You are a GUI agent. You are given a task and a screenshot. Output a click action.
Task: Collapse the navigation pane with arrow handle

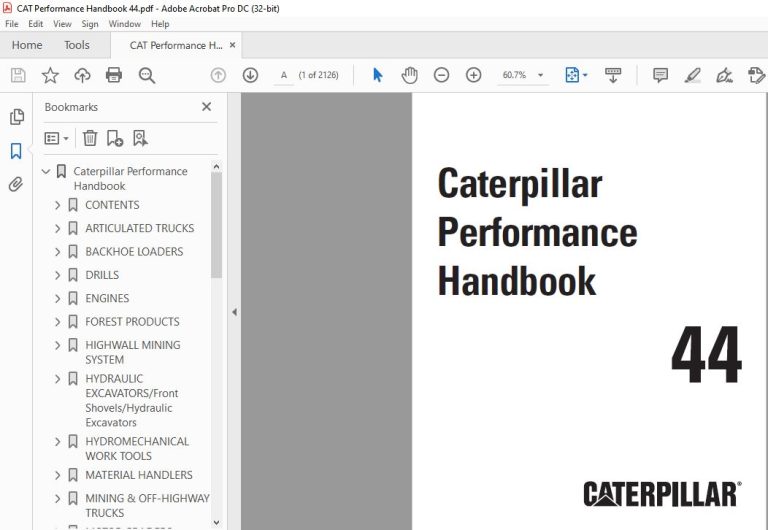click(x=235, y=312)
